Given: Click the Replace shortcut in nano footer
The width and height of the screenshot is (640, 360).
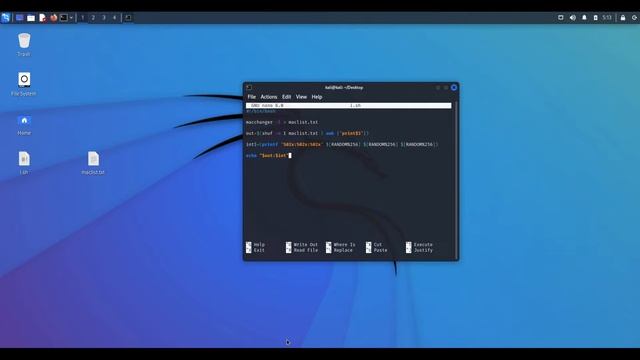Looking at the screenshot, I should 340,250.
